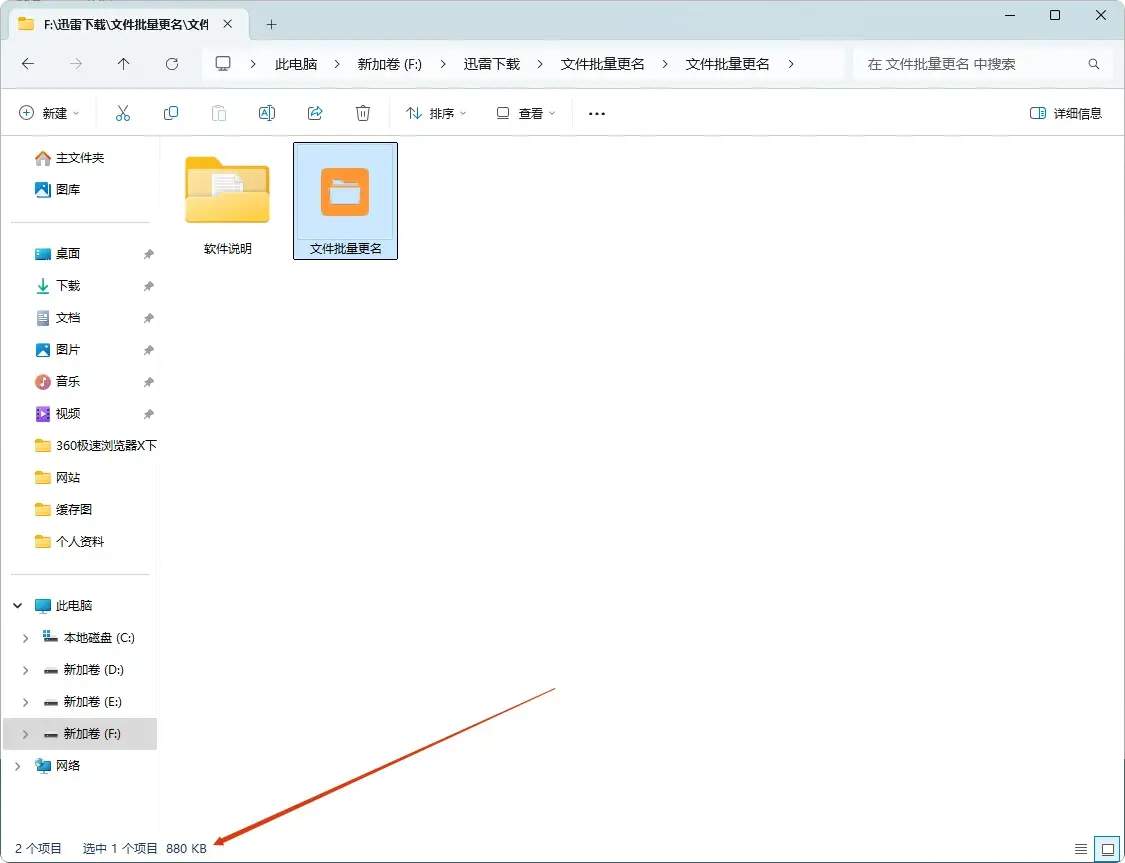Click the Refresh icon in navigation bar

pyautogui.click(x=171, y=63)
